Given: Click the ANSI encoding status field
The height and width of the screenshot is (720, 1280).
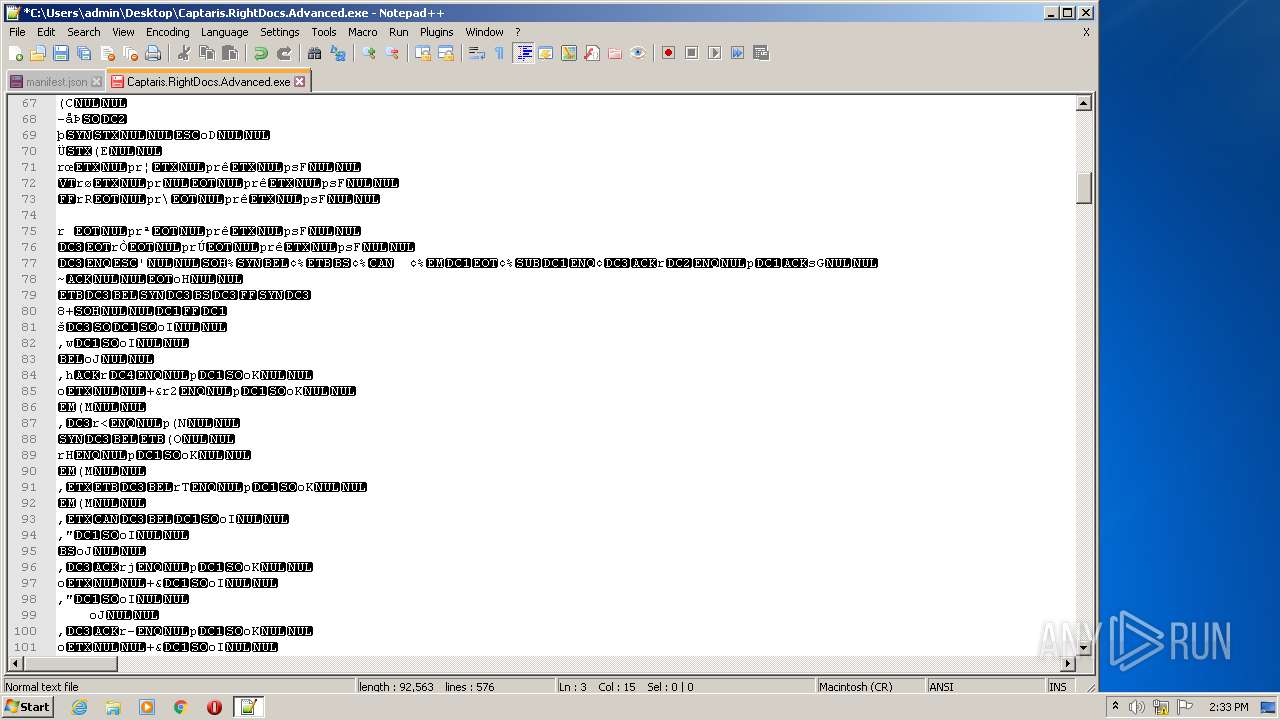Looking at the screenshot, I should click(984, 687).
